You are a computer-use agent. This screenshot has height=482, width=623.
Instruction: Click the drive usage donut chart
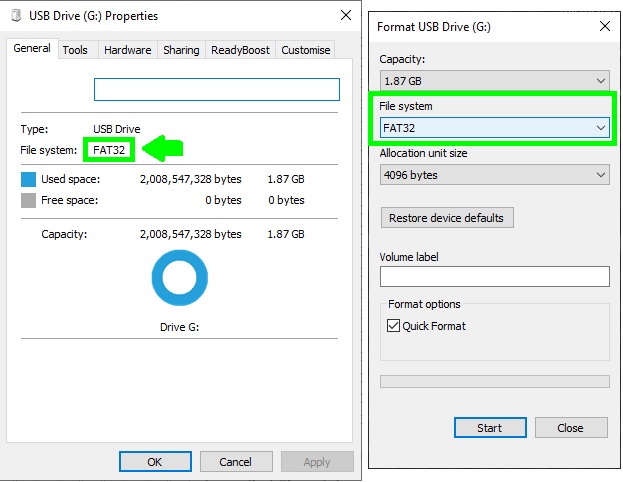(x=179, y=279)
